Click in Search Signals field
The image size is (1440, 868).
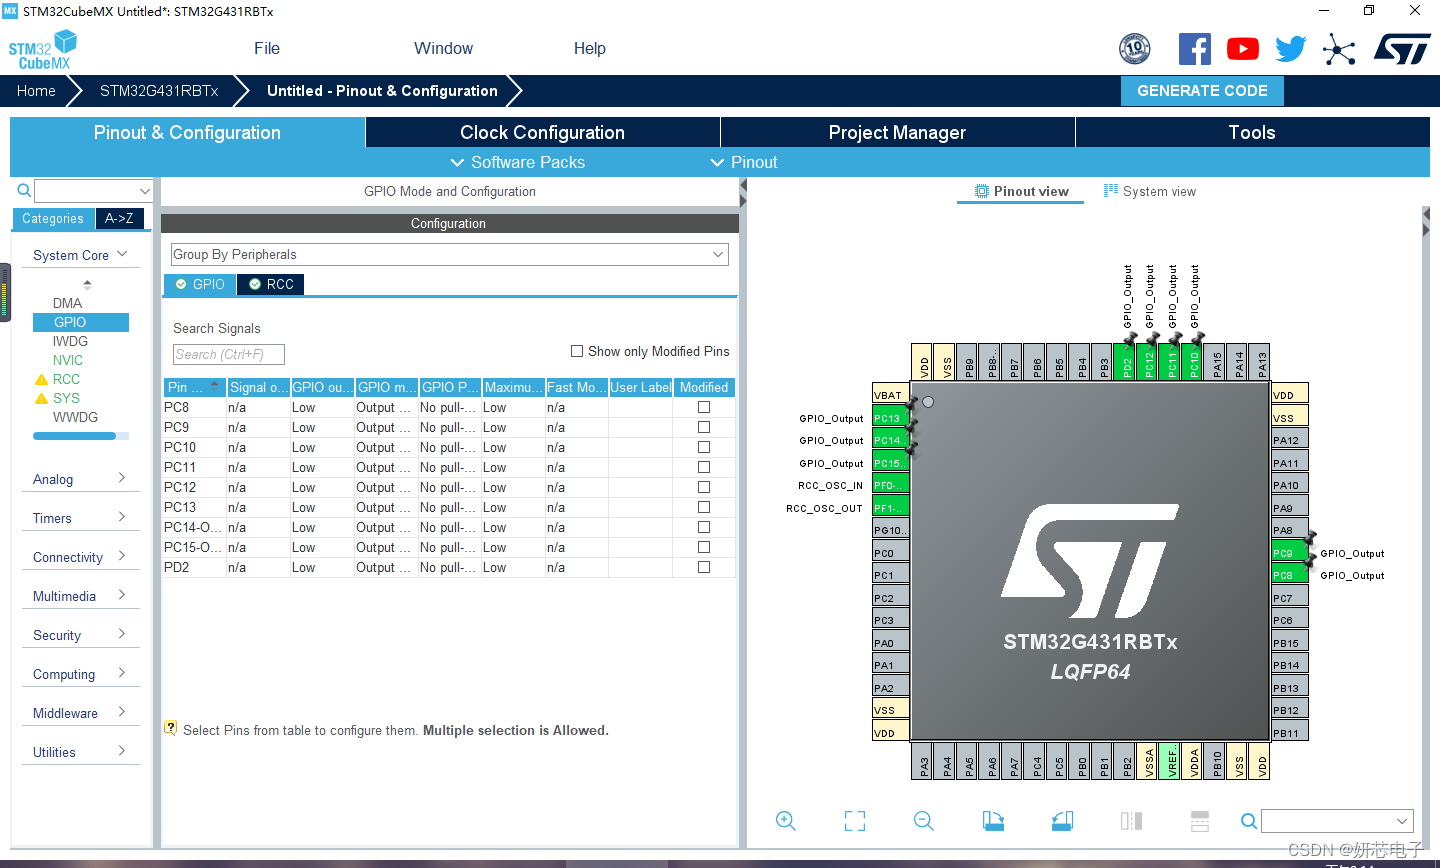[x=229, y=354]
